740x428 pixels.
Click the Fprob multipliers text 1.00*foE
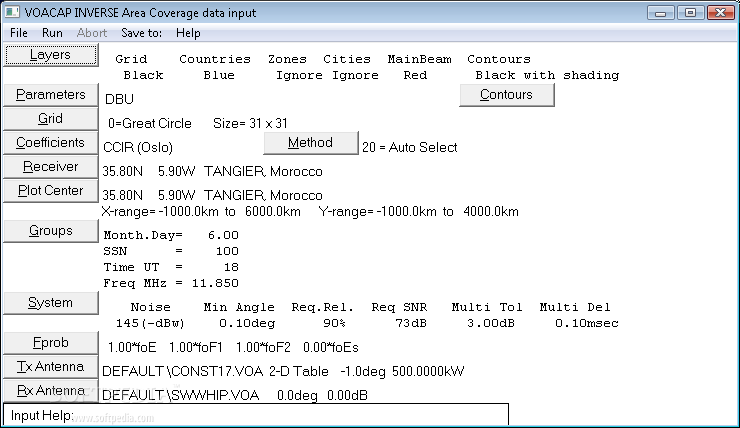132,348
